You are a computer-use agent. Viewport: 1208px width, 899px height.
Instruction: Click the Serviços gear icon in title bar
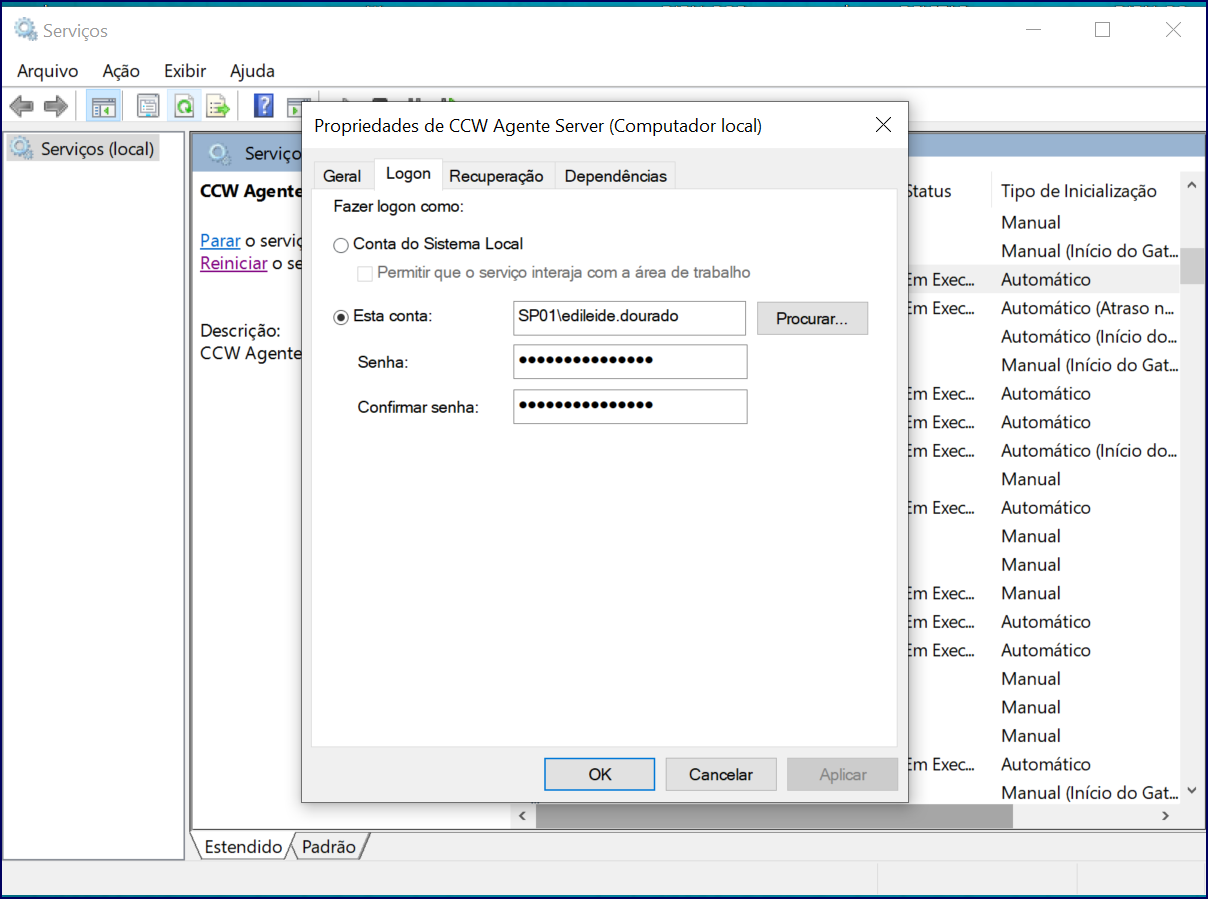pos(25,31)
